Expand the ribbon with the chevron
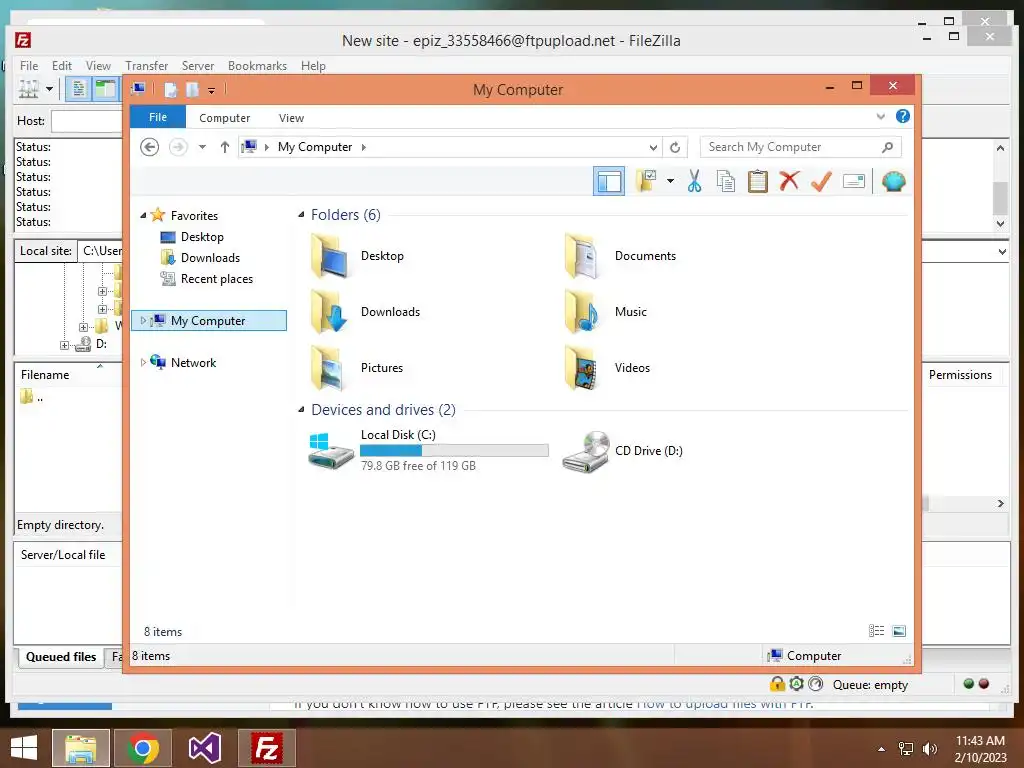The height and width of the screenshot is (768, 1024). (880, 117)
